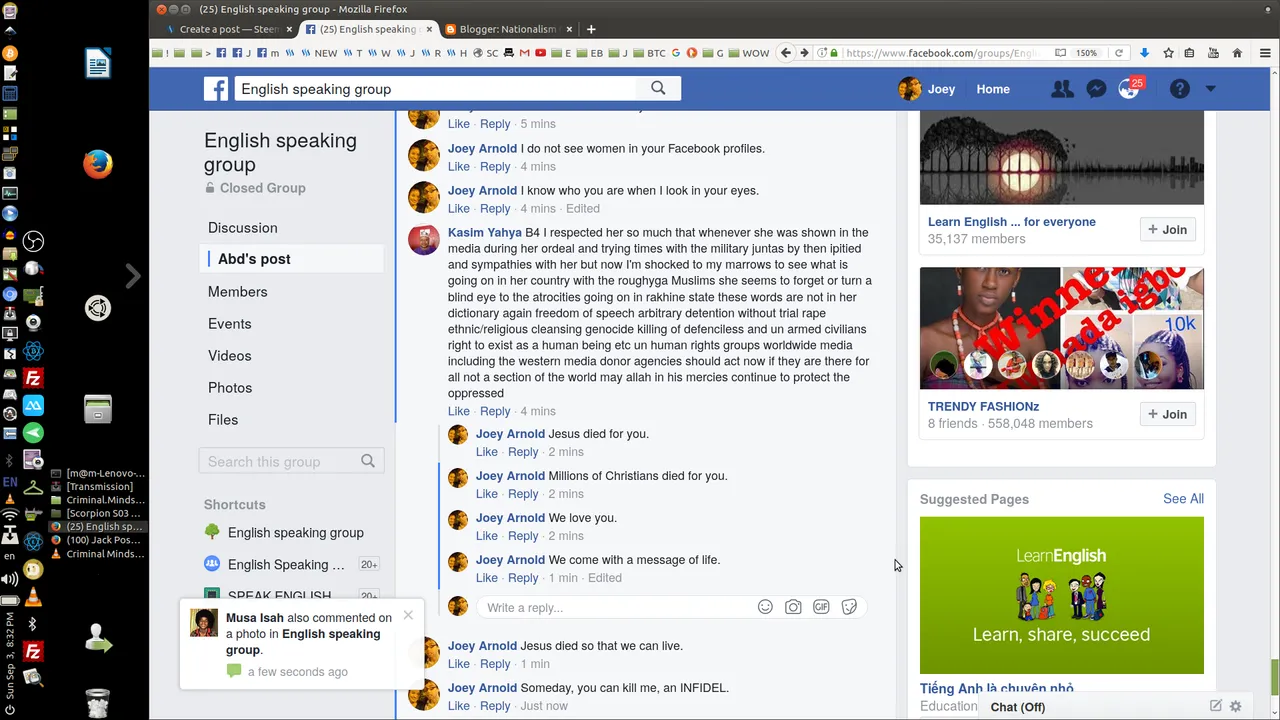Image resolution: width=1280 pixels, height=720 pixels.
Task: Open NEW bookmark in bookmarks toolbar
Action: tap(320, 53)
